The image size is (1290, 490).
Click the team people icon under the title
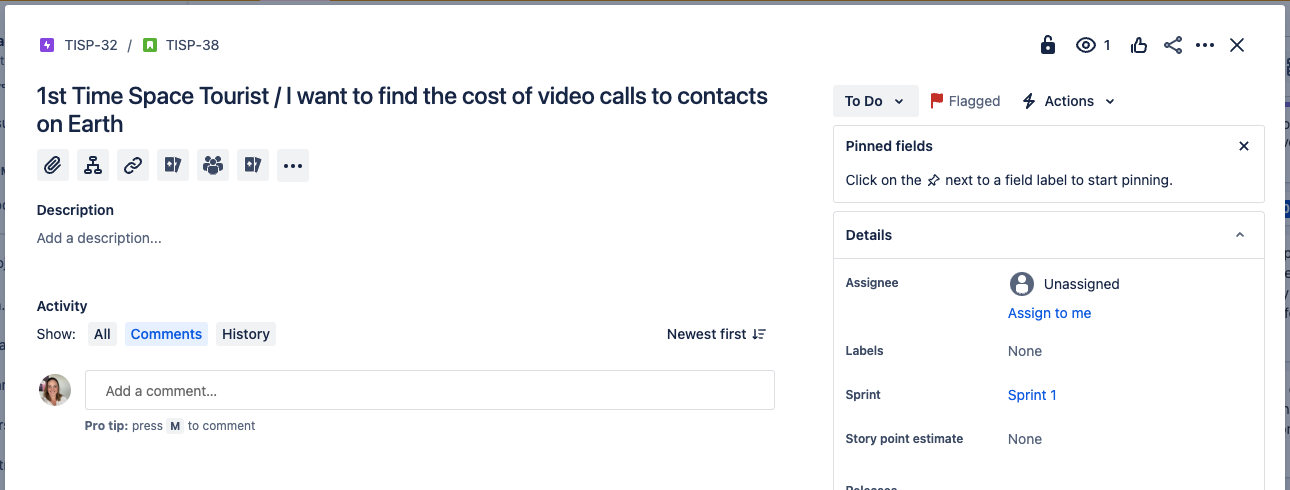[213, 165]
